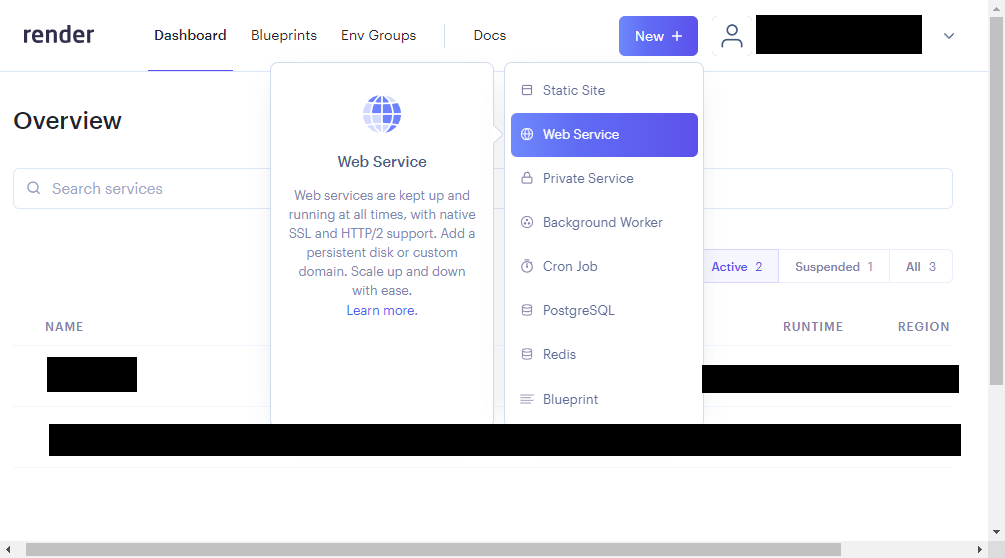Click the globe illustration in Web Service card
The width and height of the screenshot is (1005, 558).
click(x=382, y=113)
